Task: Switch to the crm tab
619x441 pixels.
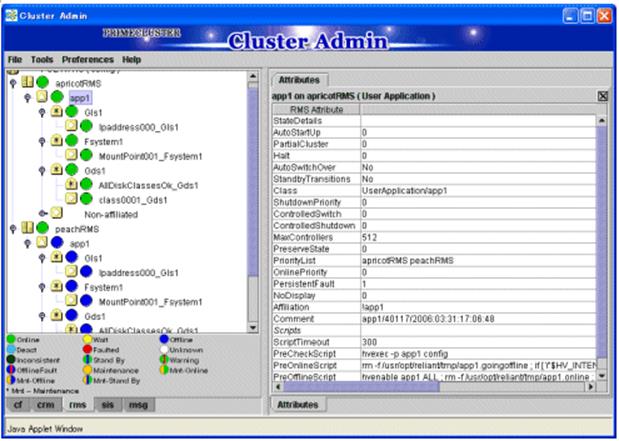Action: tap(46, 405)
